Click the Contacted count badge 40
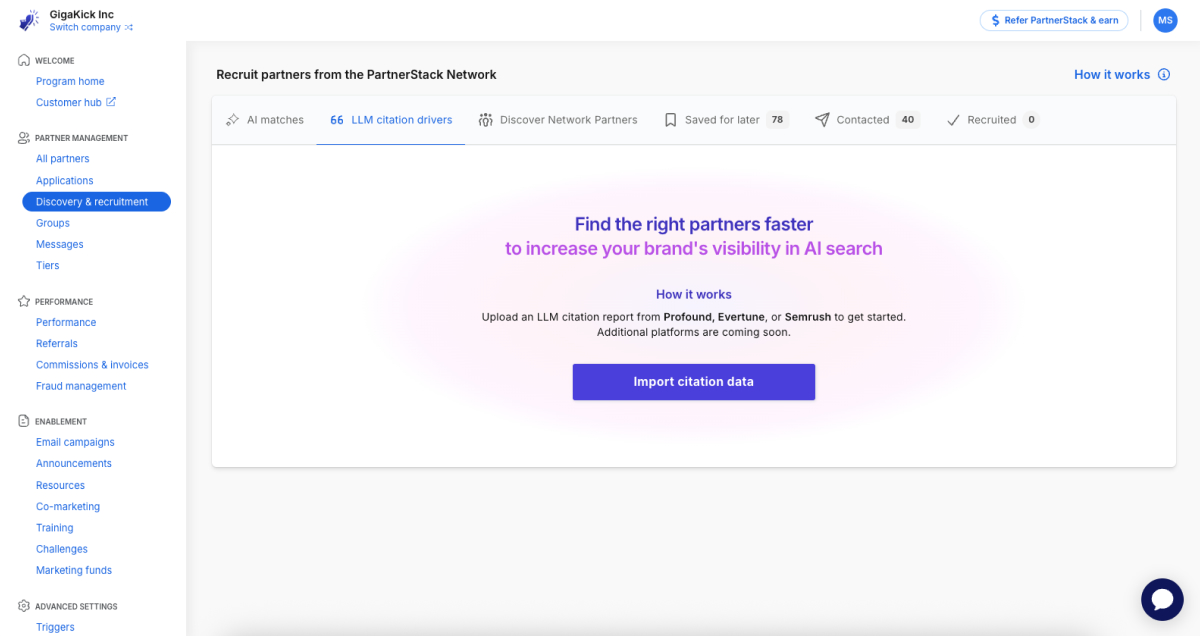The width and height of the screenshot is (1200, 636). (908, 120)
